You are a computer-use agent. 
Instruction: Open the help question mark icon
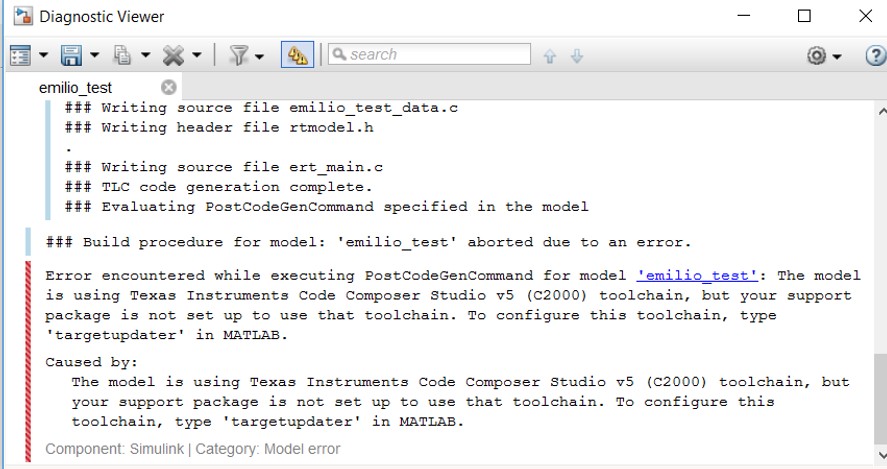tap(876, 55)
